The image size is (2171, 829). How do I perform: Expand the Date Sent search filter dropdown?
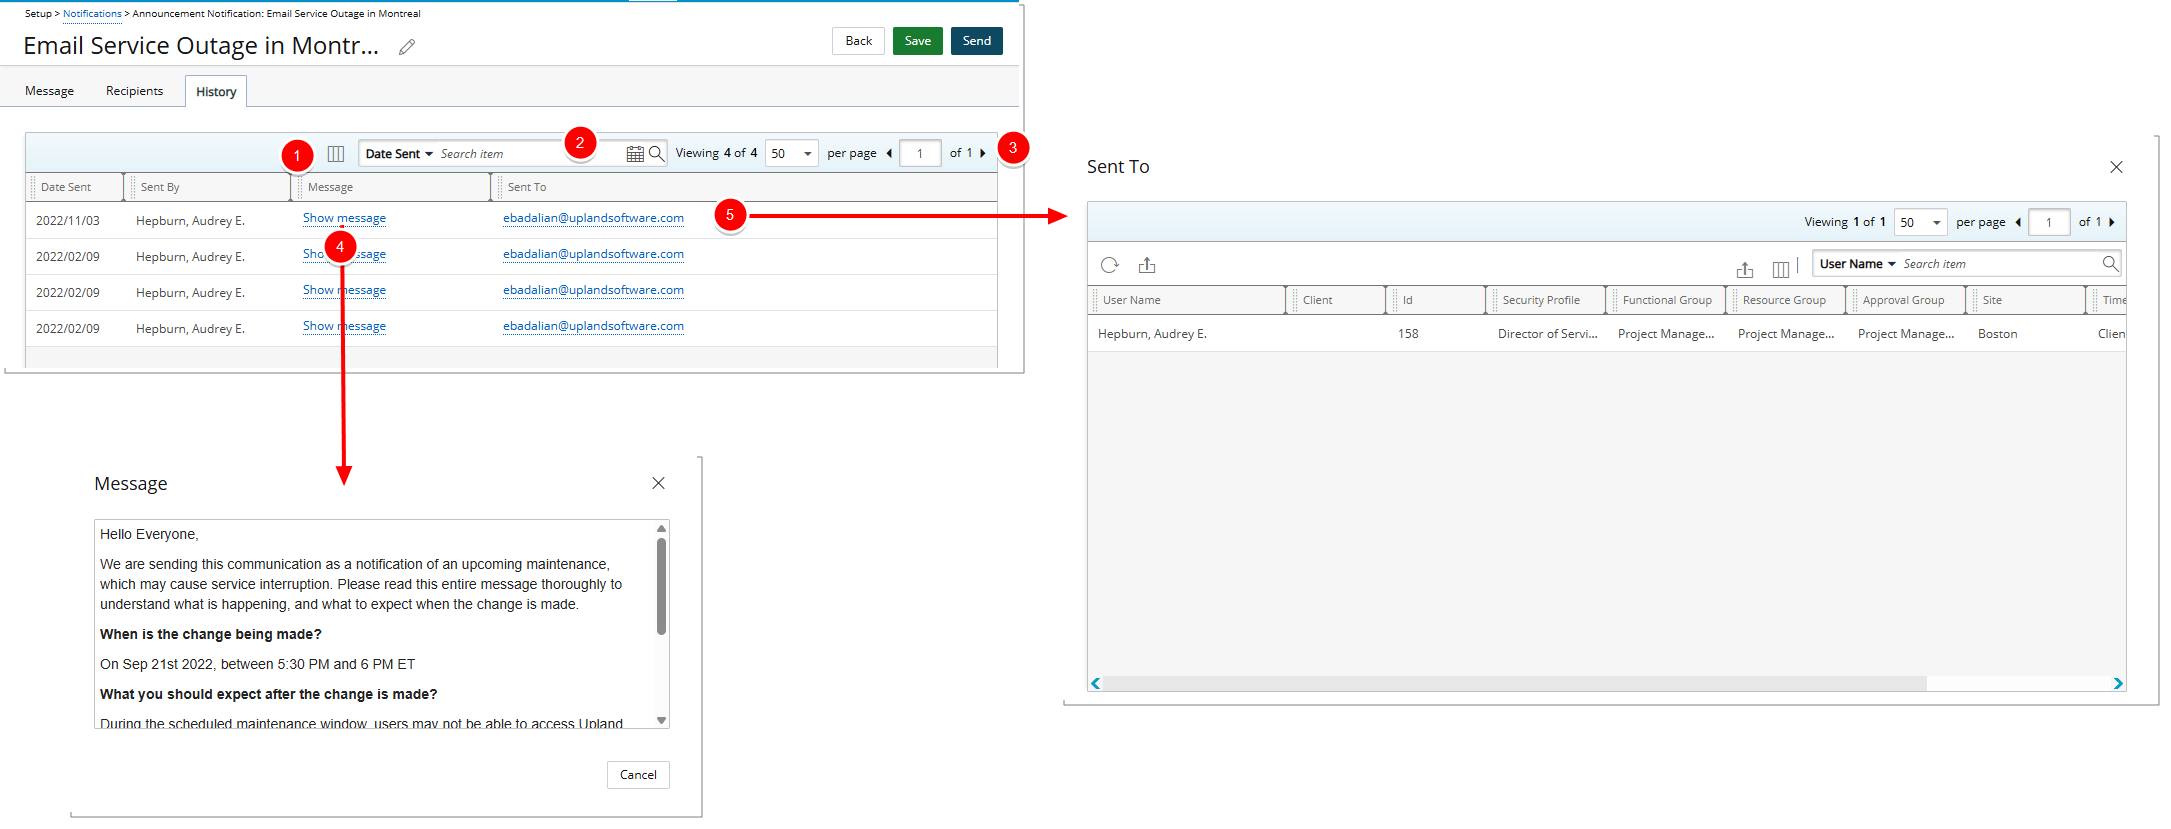(x=399, y=154)
